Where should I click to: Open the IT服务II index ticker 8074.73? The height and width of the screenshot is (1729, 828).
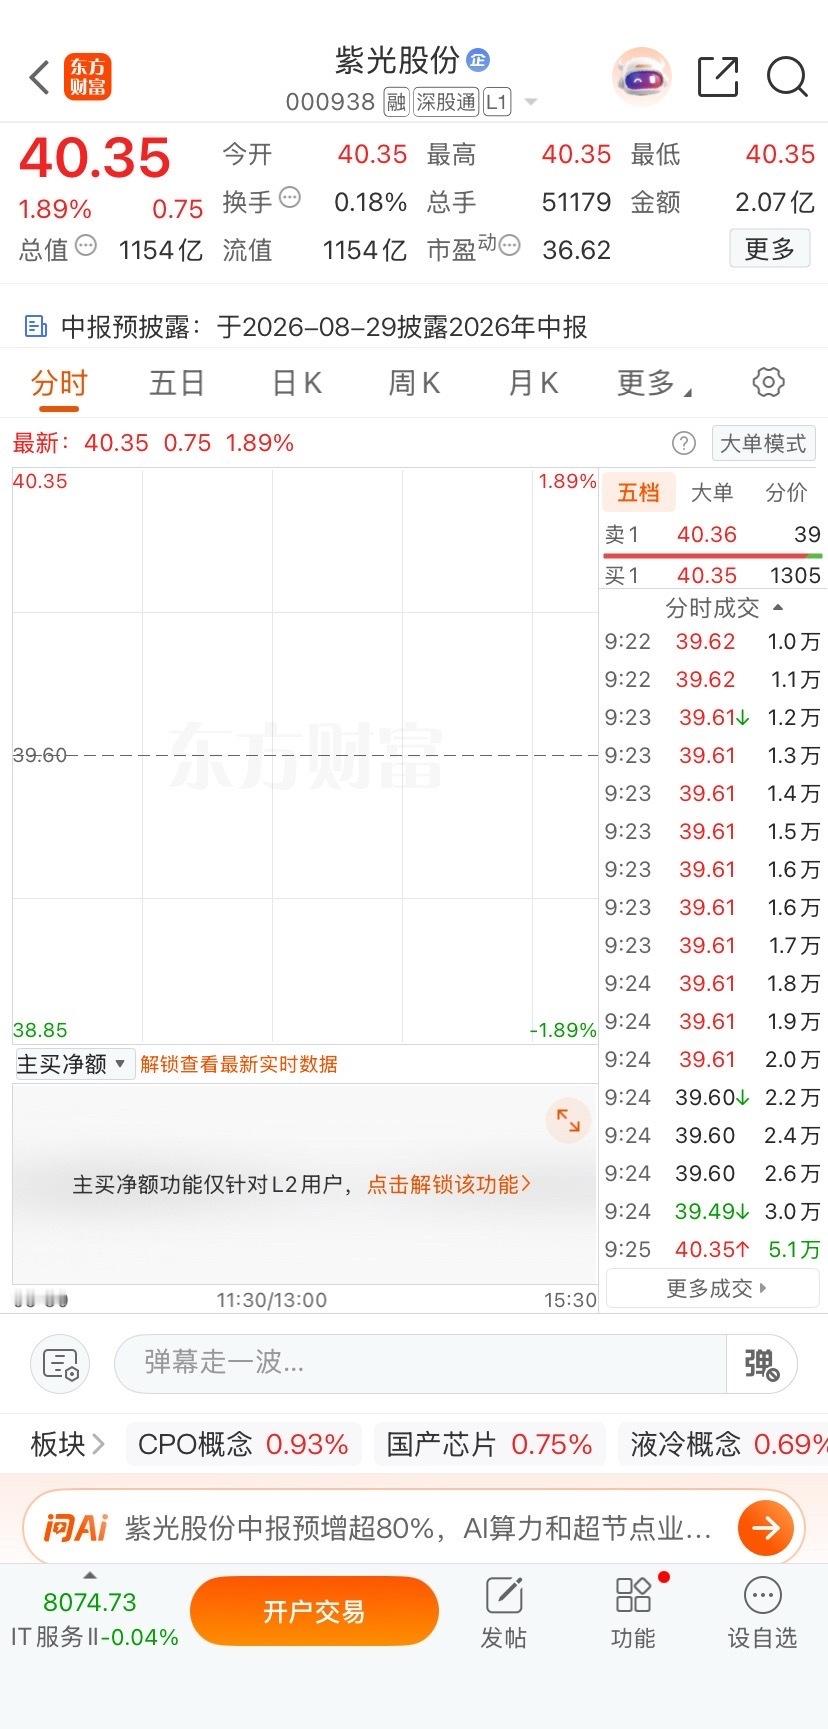[x=93, y=1619]
